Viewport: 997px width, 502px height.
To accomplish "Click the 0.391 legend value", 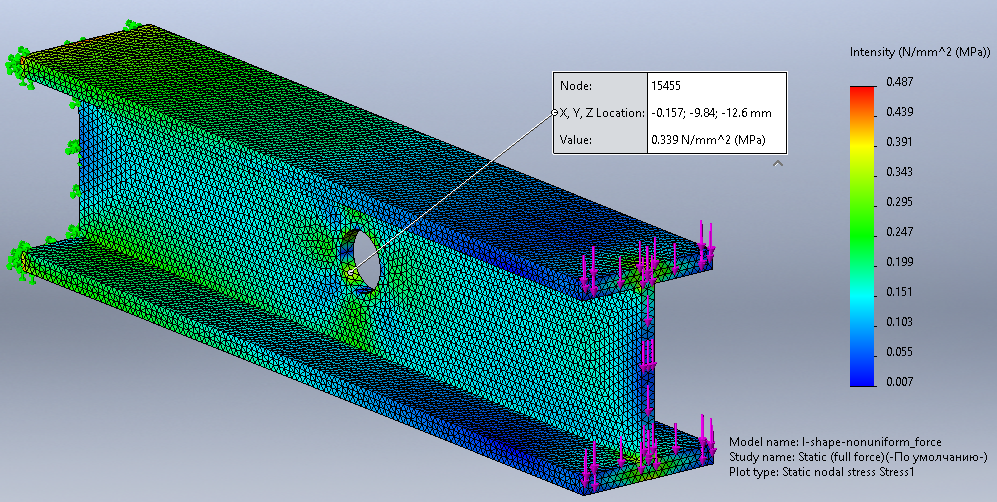I will (900, 142).
